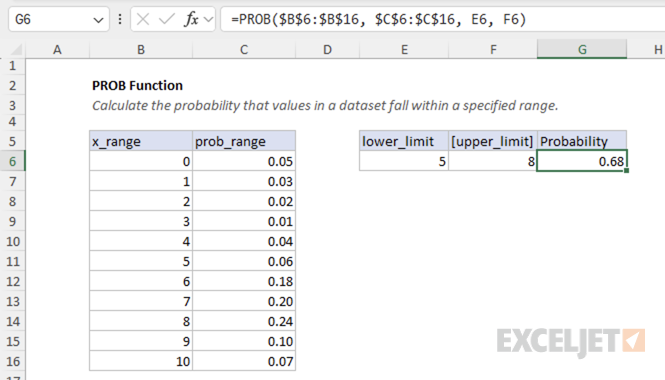This screenshot has width=665, height=380.
Task: Select x_range cell with value 2
Action: pyautogui.click(x=141, y=201)
